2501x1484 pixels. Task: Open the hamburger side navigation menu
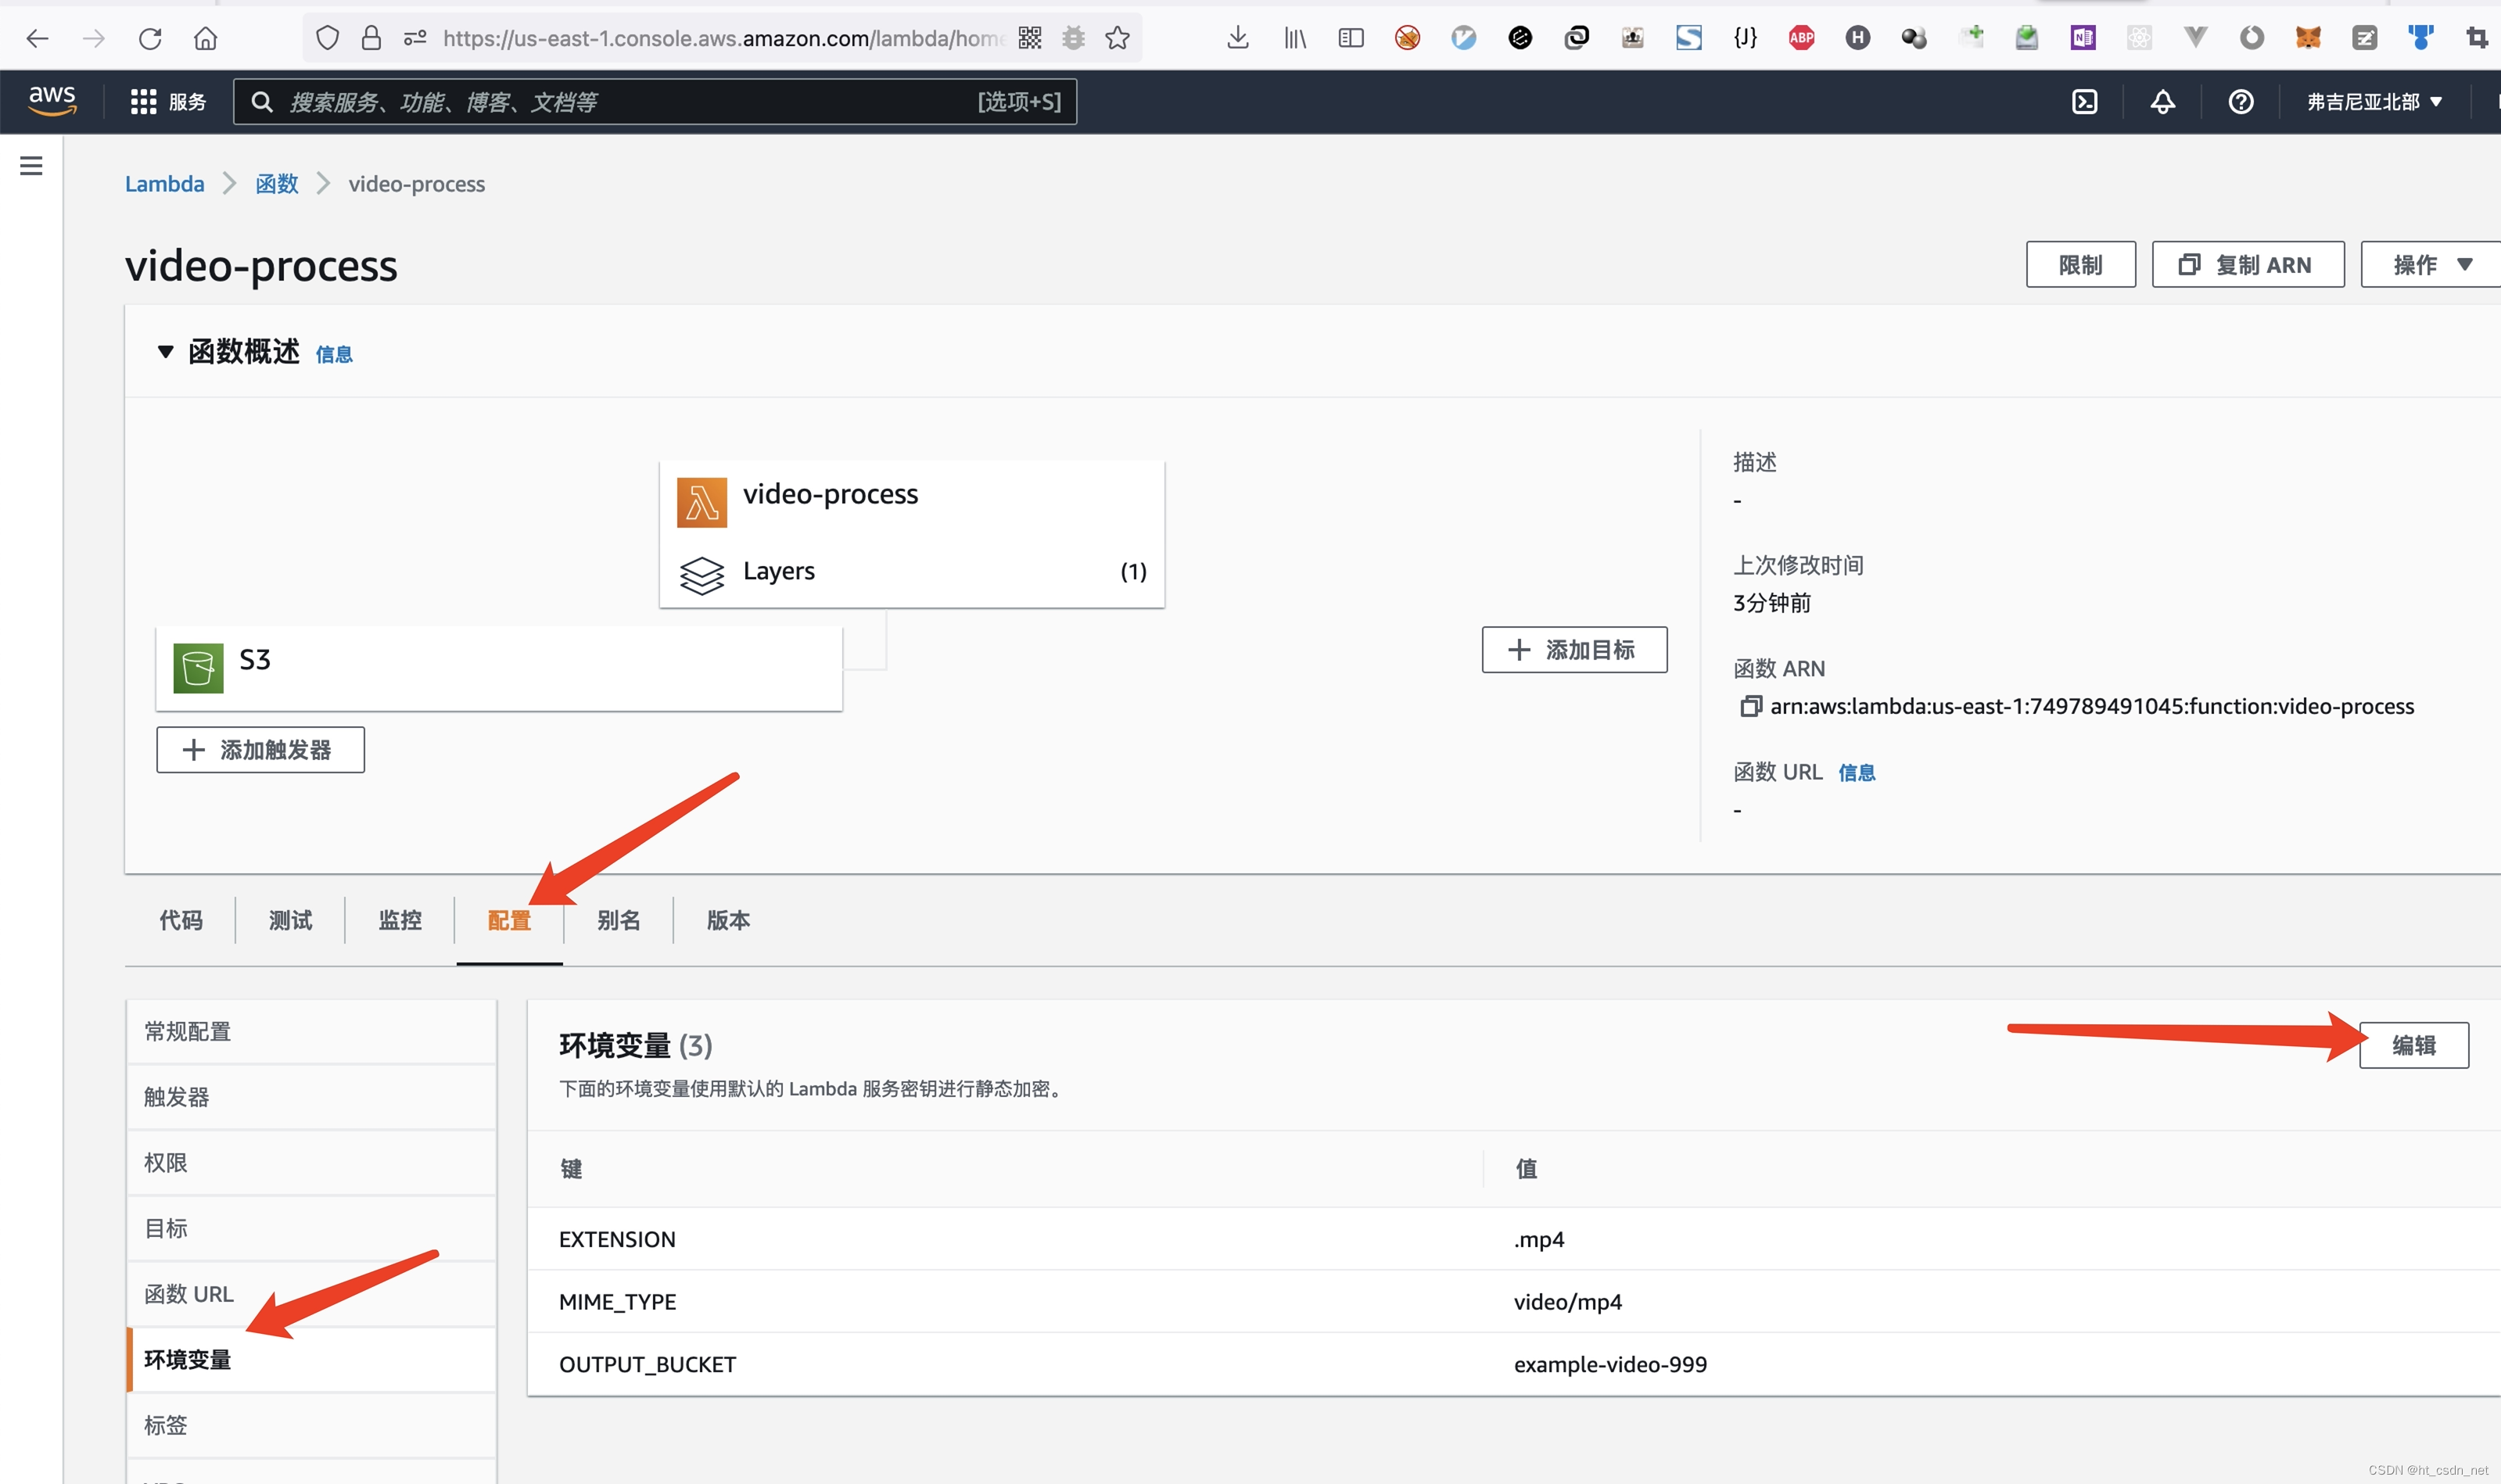point(31,166)
